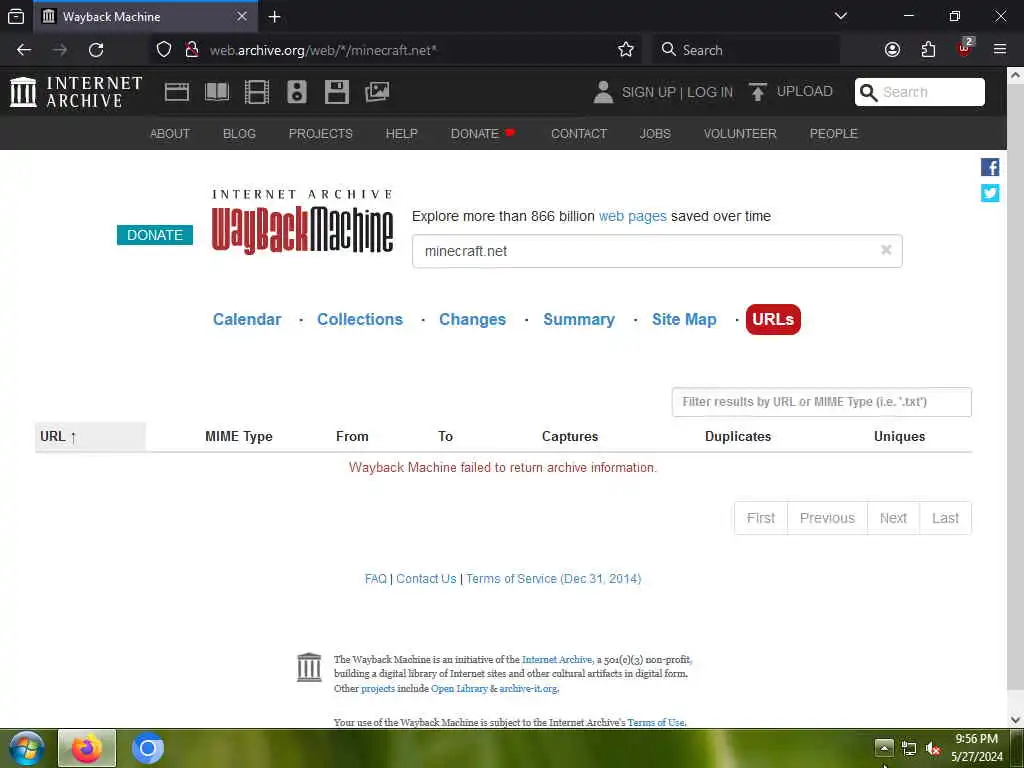Open the VOLUNTEER menu item
The width and height of the screenshot is (1024, 768).
tap(740, 133)
